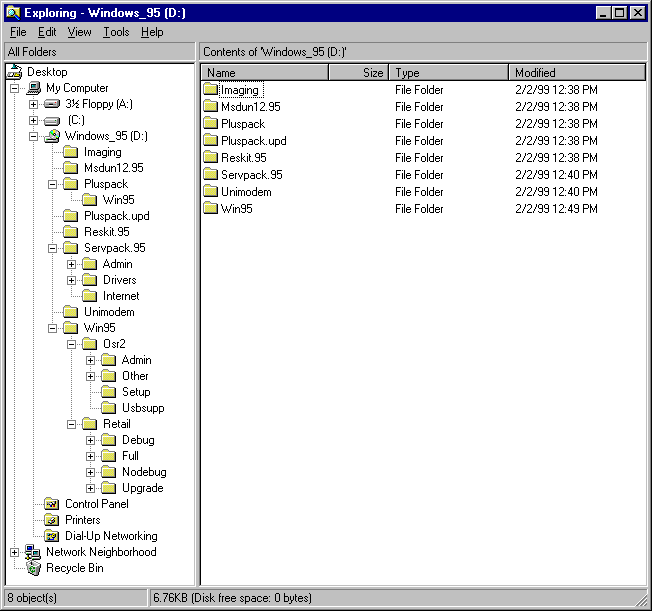This screenshot has width=652, height=611.
Task: Collapse the My Computer tree node
Action: pyautogui.click(x=15, y=88)
